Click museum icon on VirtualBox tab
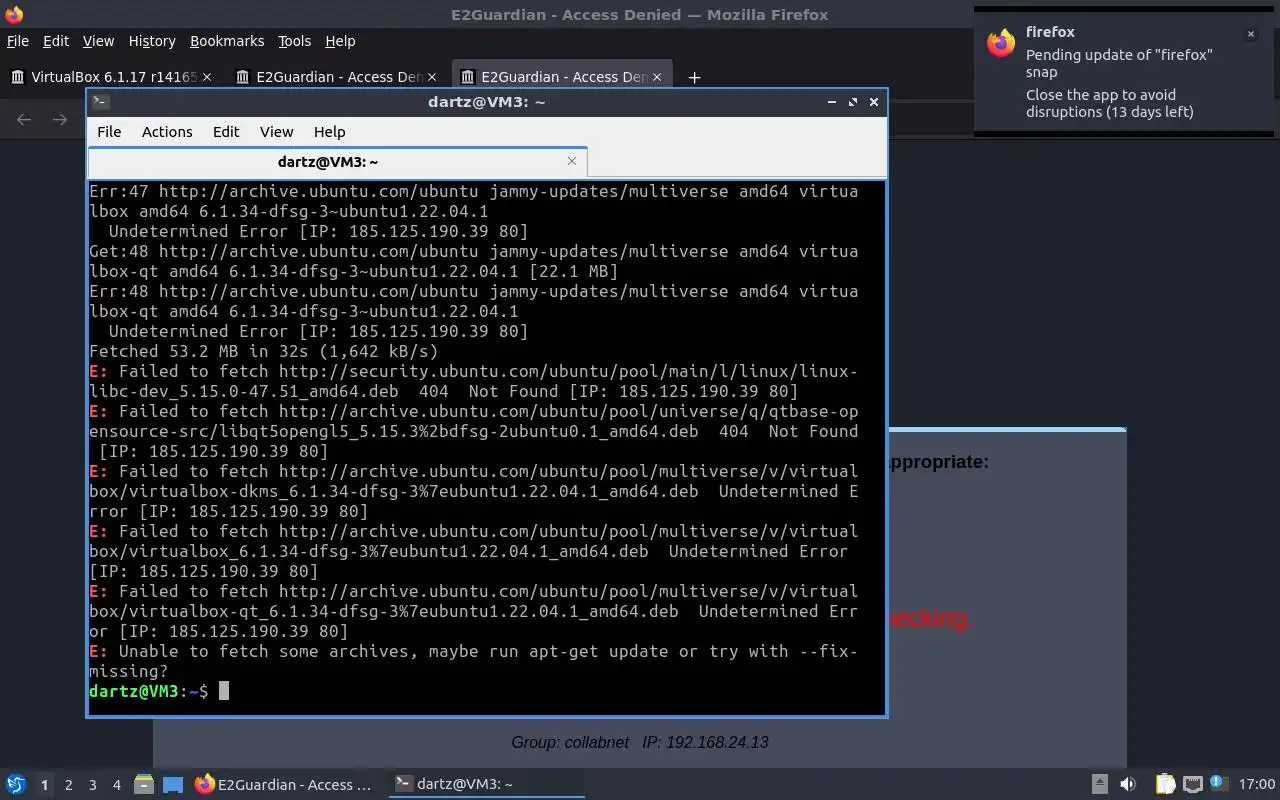The image size is (1280, 800). point(18,77)
